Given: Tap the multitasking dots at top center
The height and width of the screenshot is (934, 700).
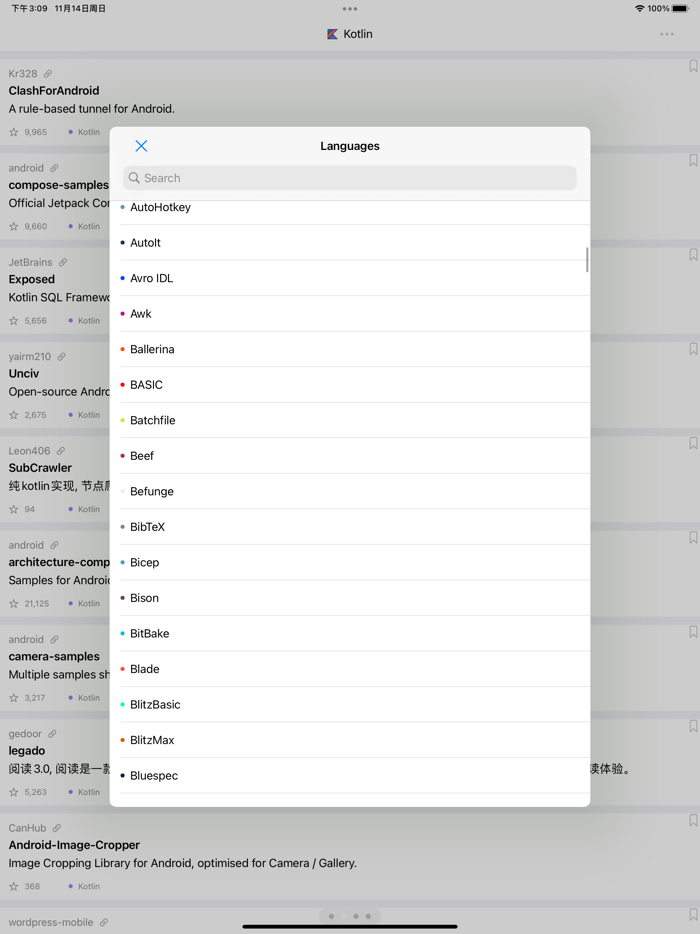Looking at the screenshot, I should pyautogui.click(x=350, y=9).
